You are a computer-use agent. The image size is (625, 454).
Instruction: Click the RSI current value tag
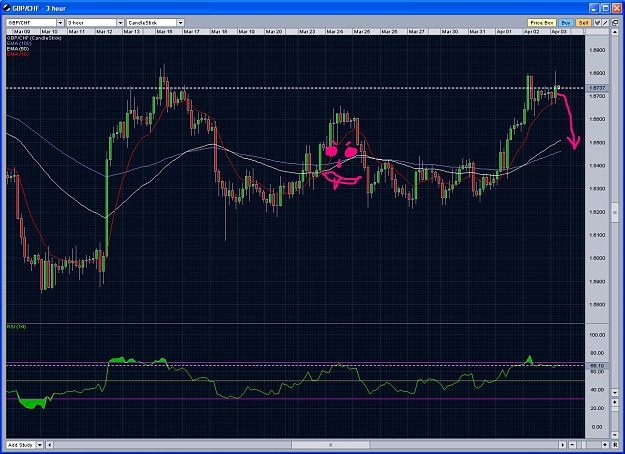[597, 366]
